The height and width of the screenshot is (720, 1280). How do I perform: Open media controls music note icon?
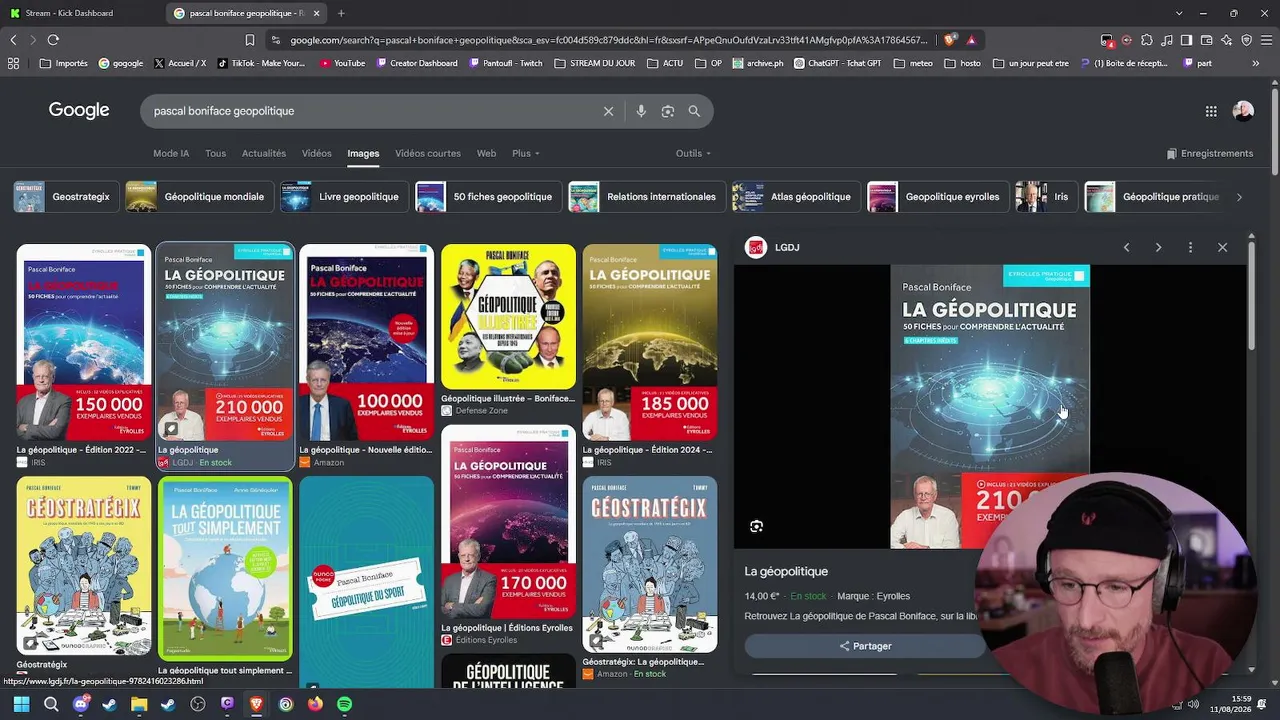[1167, 40]
